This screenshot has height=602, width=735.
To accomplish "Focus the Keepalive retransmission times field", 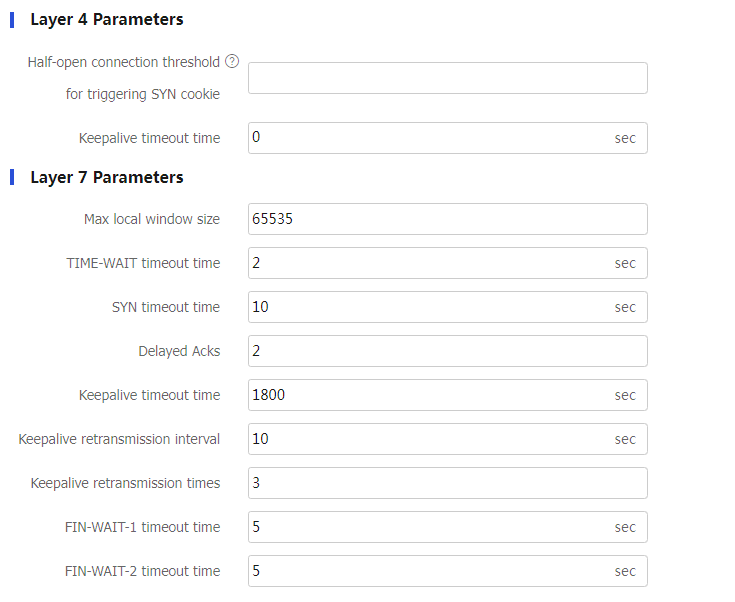I will coord(447,483).
